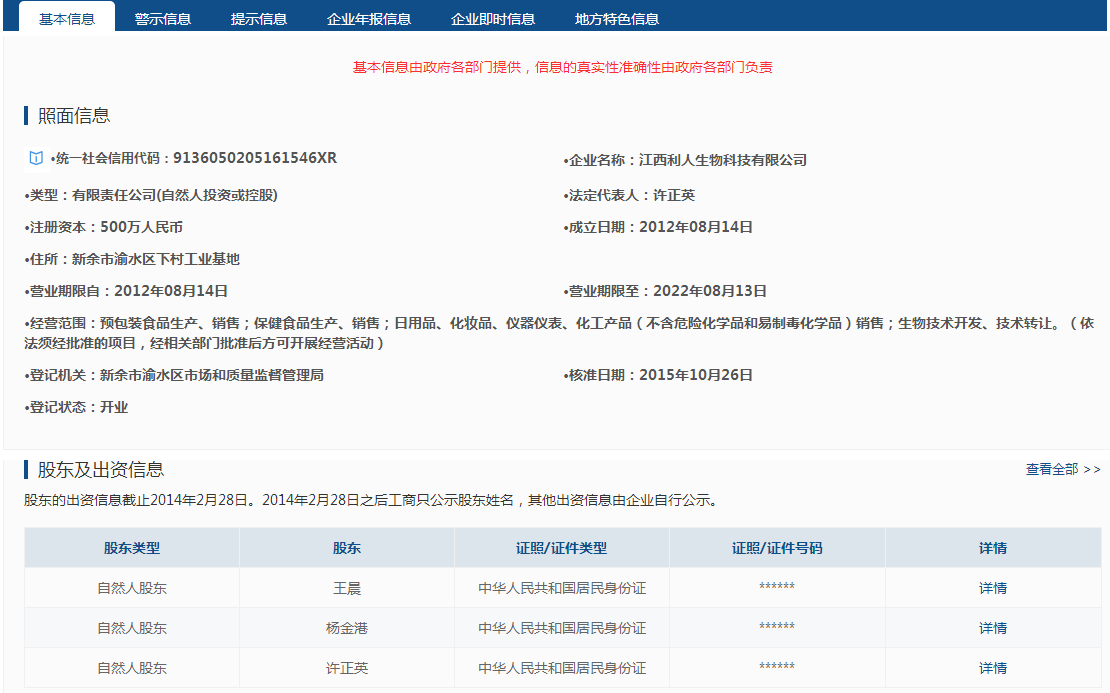Click shareholder name 王晨 in table
Screen dimensions: 1110x693
click(347, 588)
